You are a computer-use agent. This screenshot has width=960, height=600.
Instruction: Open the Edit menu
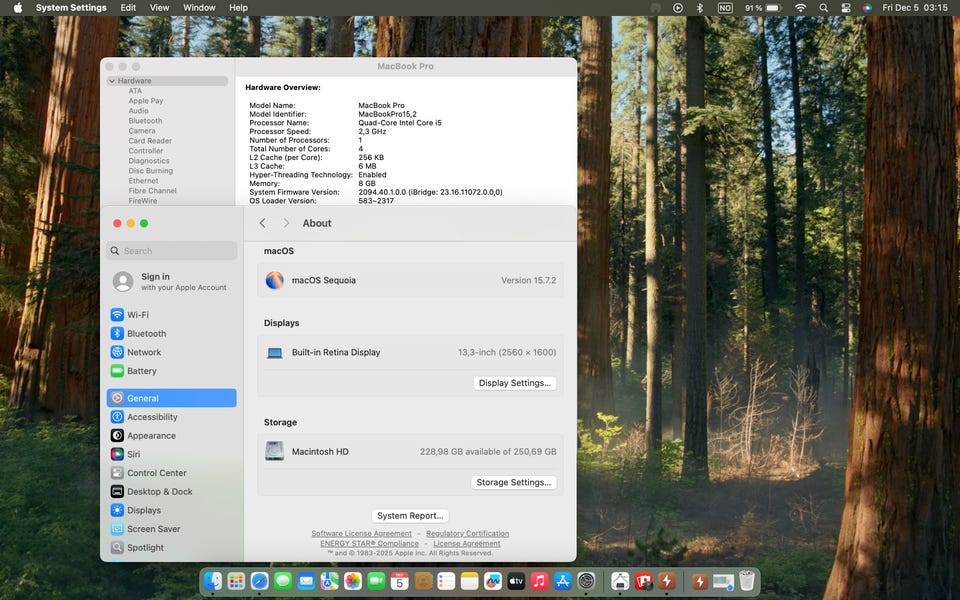click(128, 8)
